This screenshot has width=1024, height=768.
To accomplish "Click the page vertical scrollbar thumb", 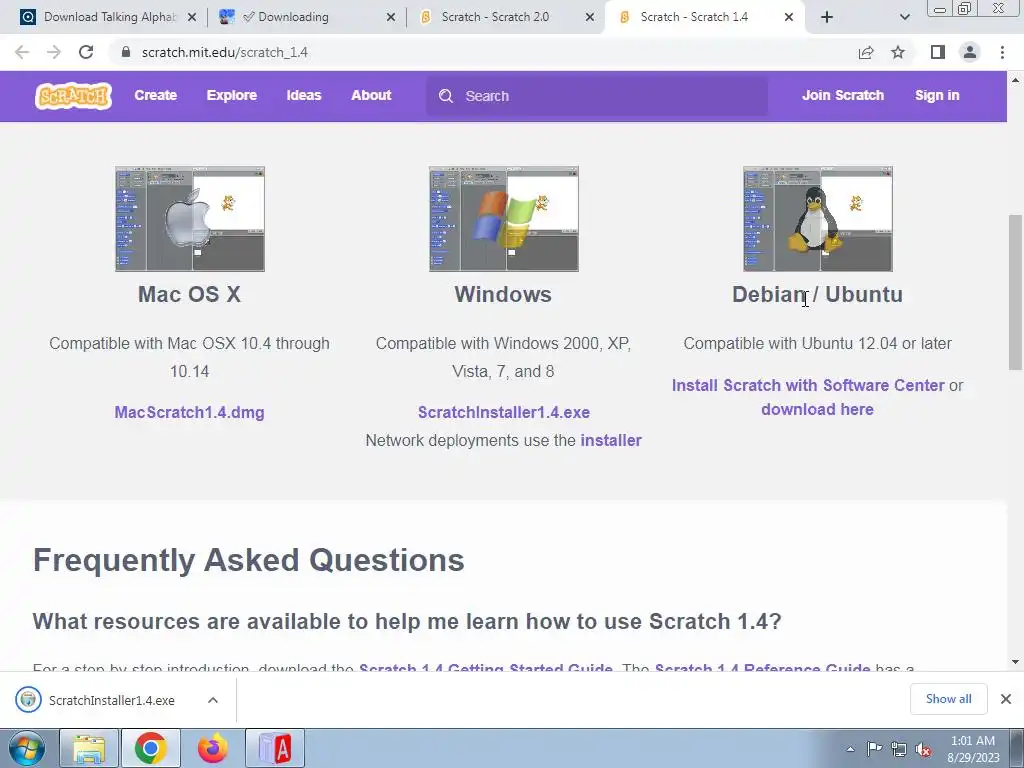I will 1015,292.
